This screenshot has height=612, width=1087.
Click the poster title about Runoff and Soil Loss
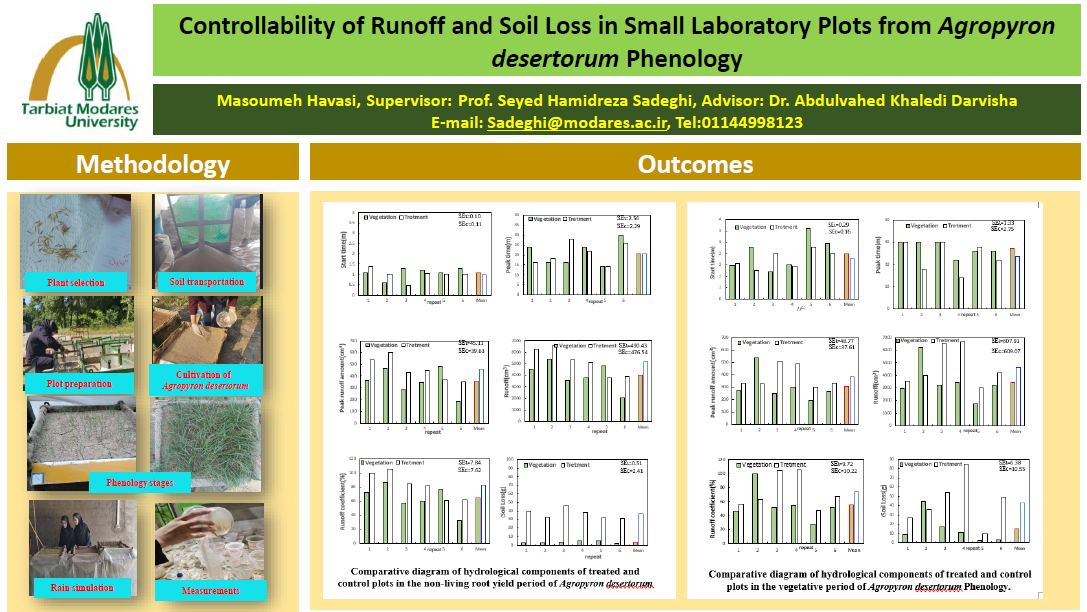click(x=617, y=41)
